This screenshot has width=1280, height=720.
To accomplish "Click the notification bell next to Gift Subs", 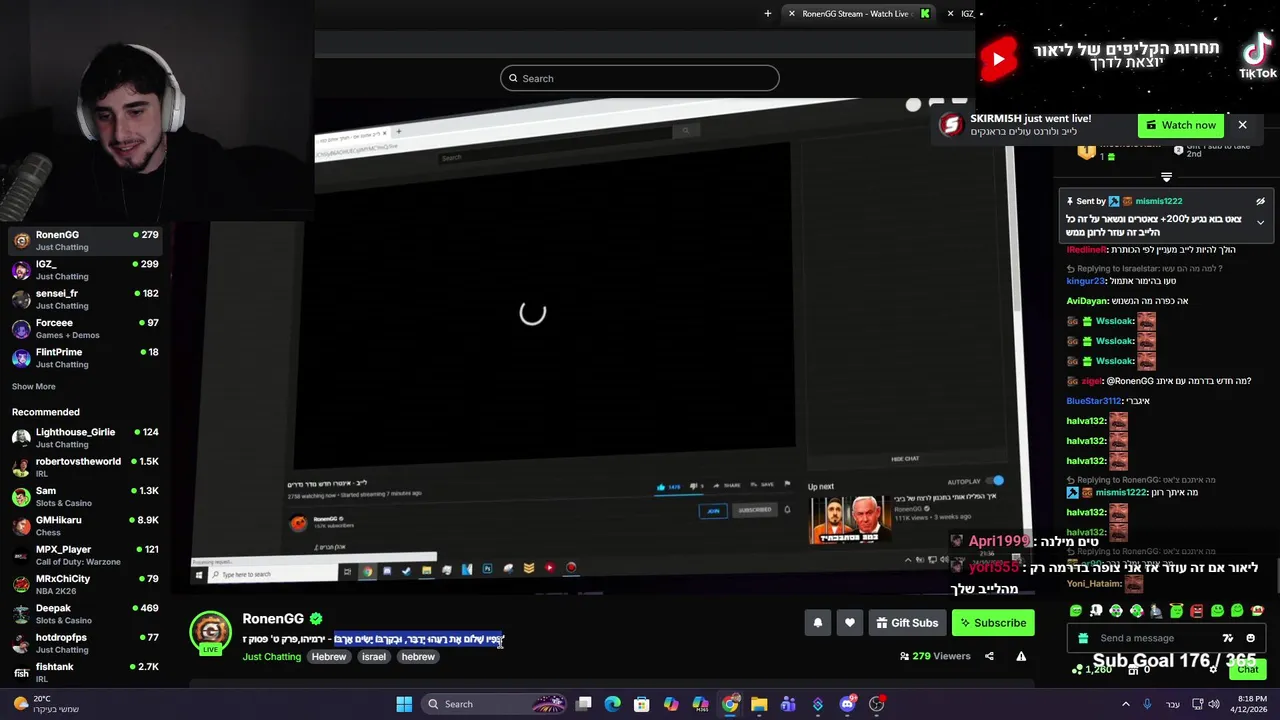I will [x=818, y=623].
